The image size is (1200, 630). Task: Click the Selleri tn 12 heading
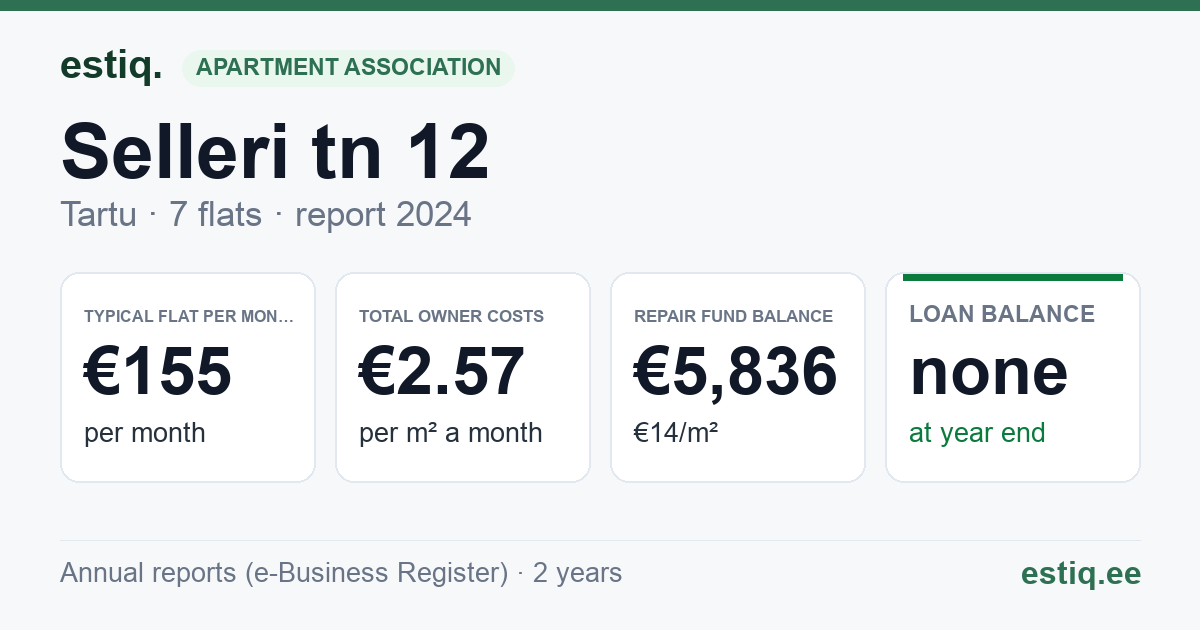click(276, 151)
